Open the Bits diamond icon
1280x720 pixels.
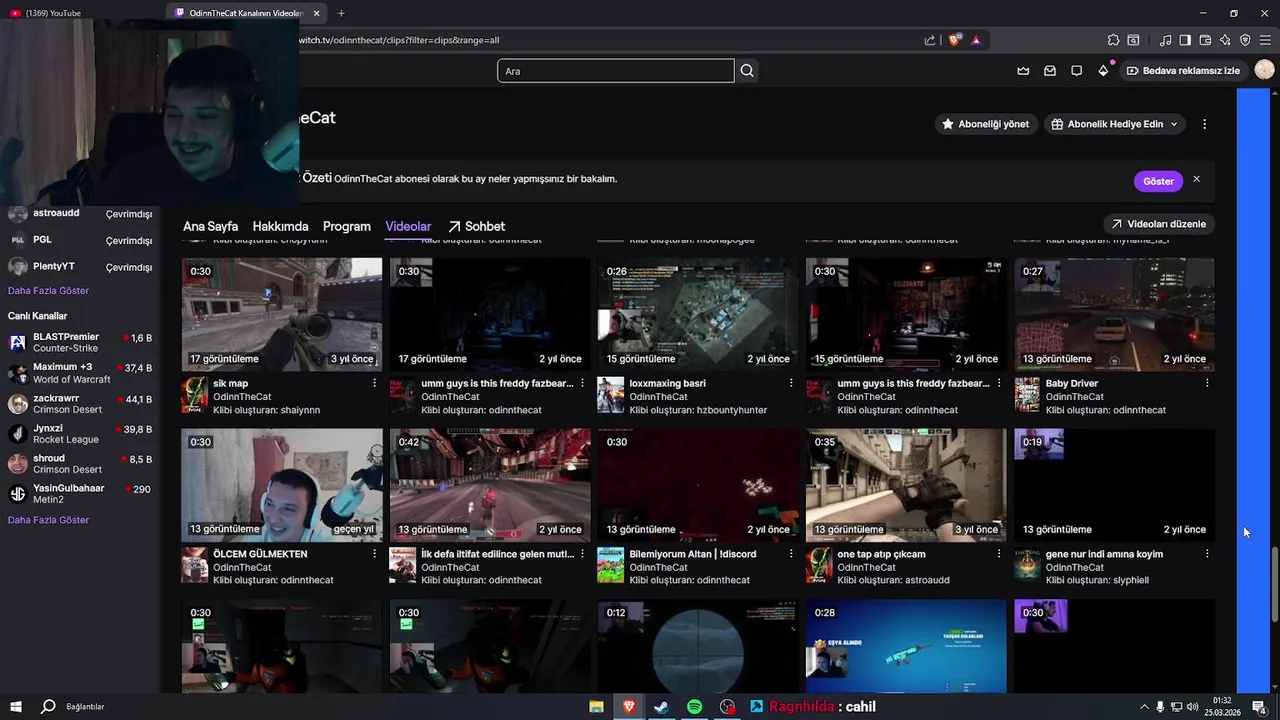[x=1103, y=71]
